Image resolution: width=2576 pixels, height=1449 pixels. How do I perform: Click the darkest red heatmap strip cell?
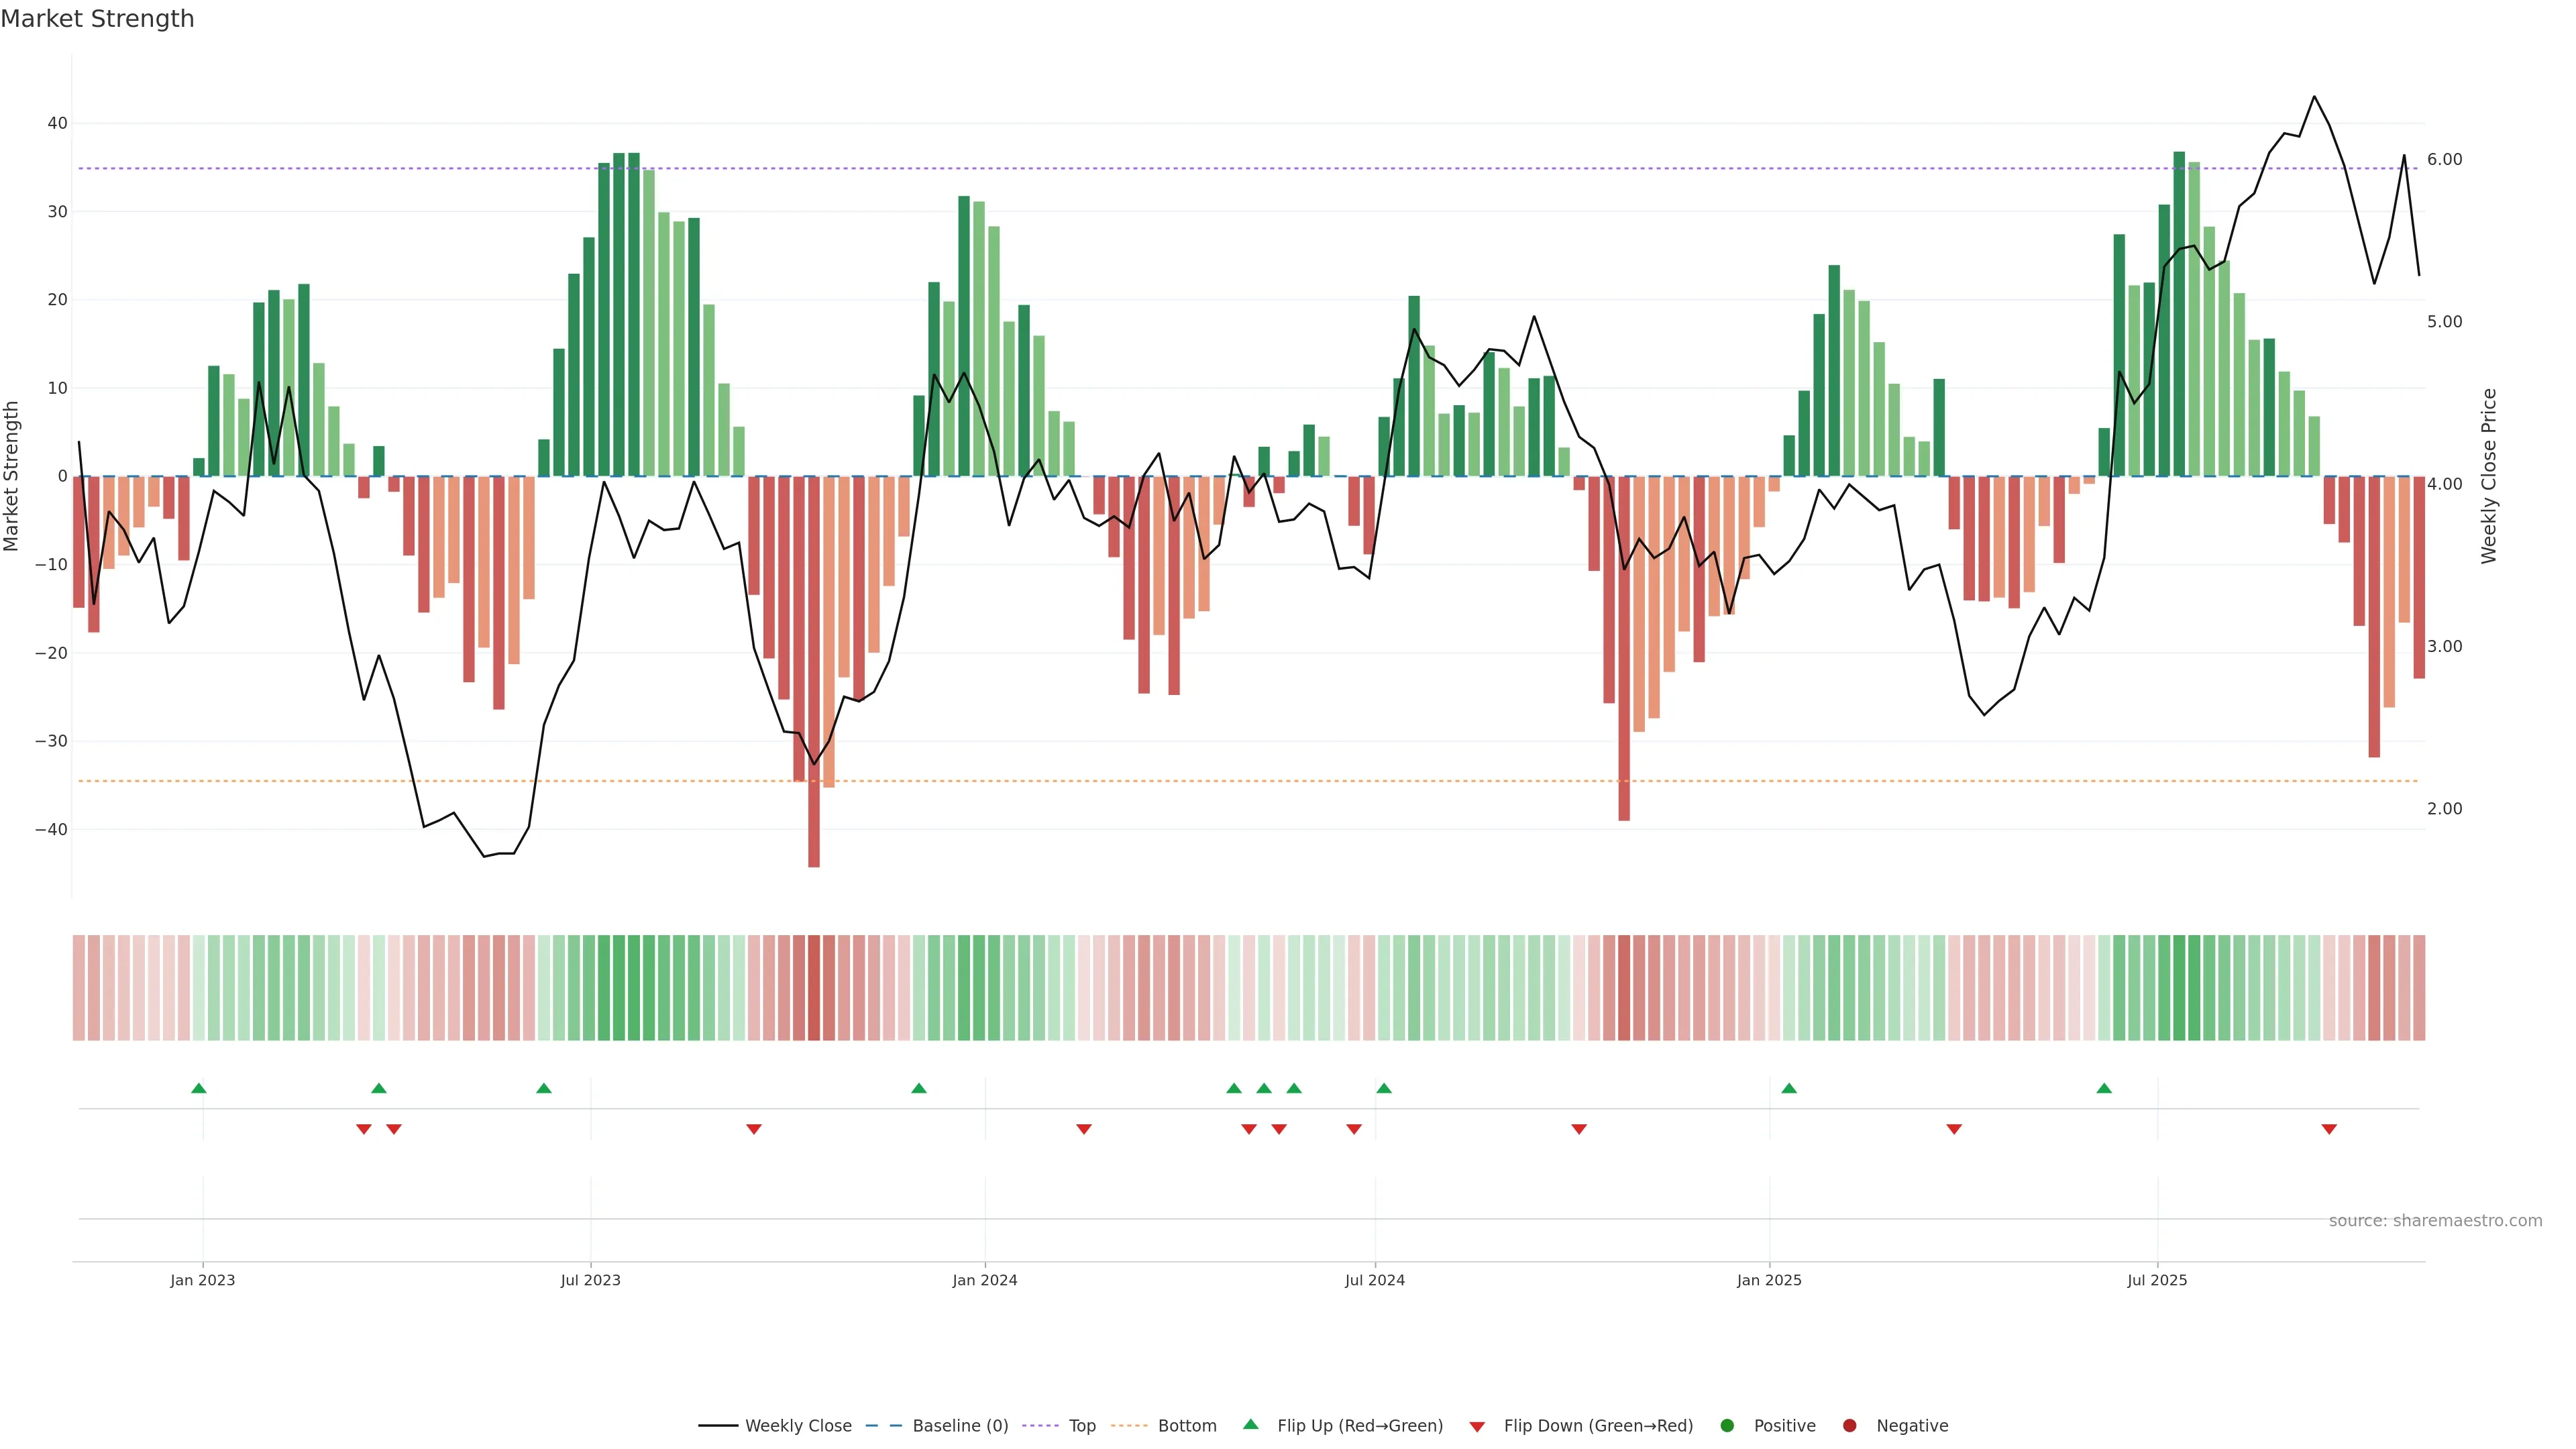(x=814, y=988)
